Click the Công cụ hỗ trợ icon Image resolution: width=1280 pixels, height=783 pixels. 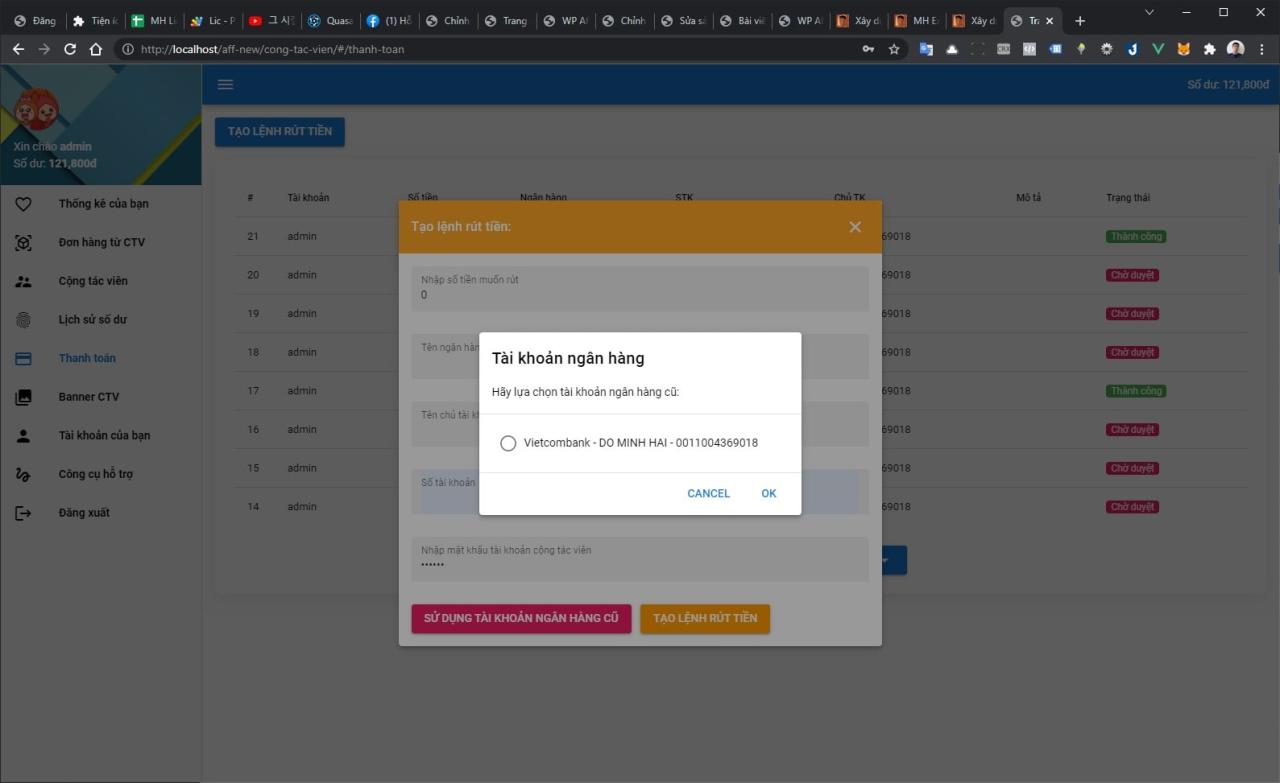(x=24, y=474)
